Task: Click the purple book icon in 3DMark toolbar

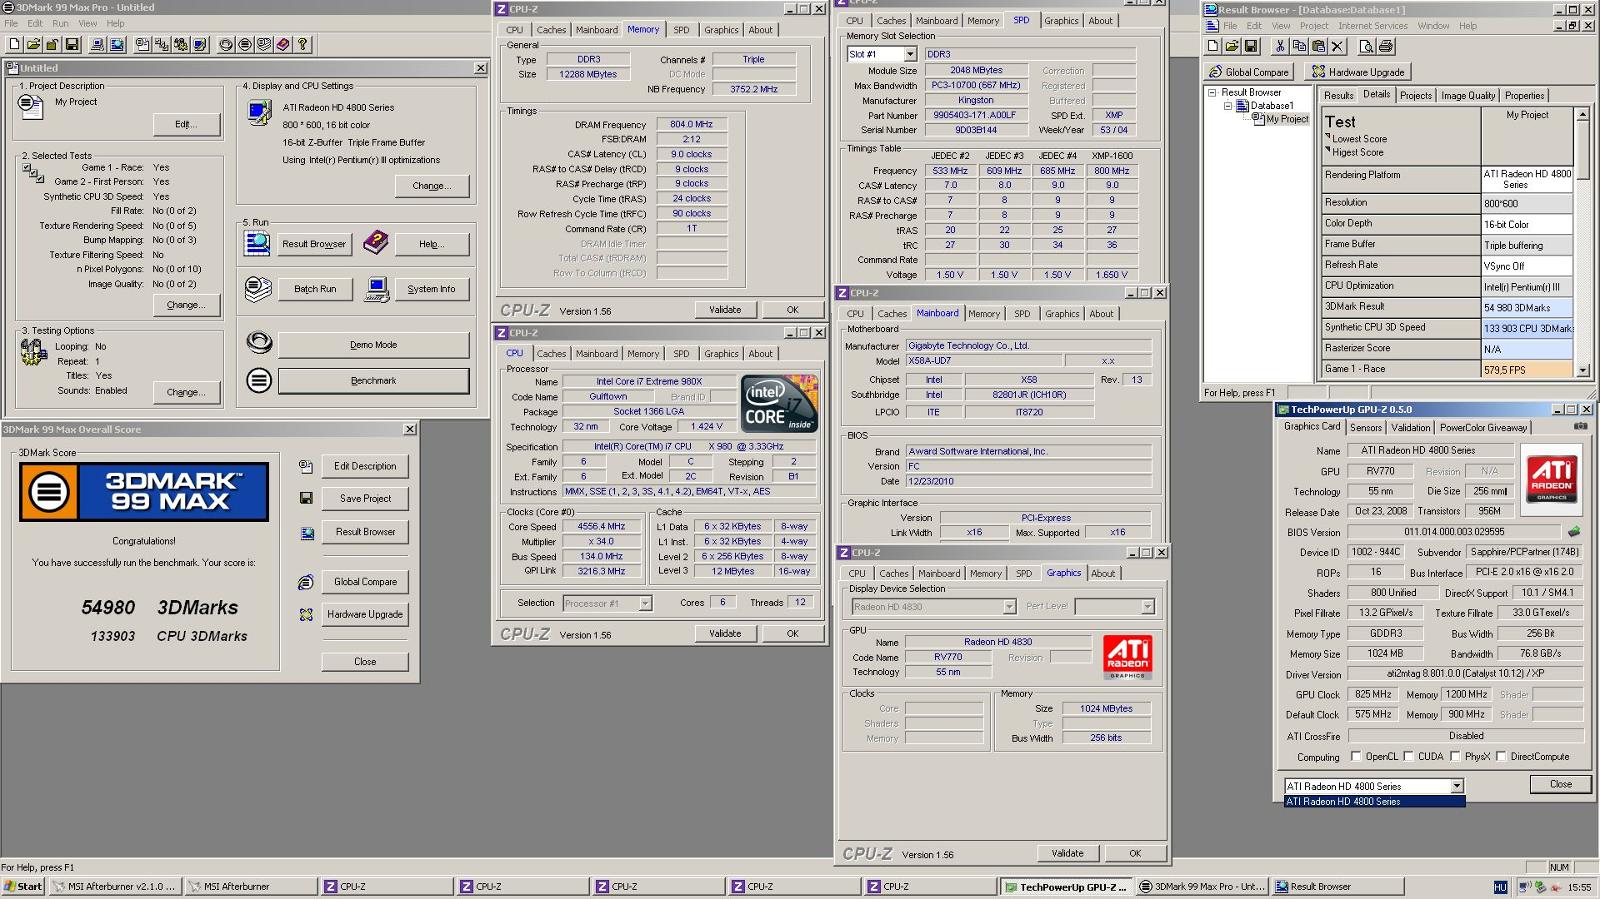Action: 283,45
